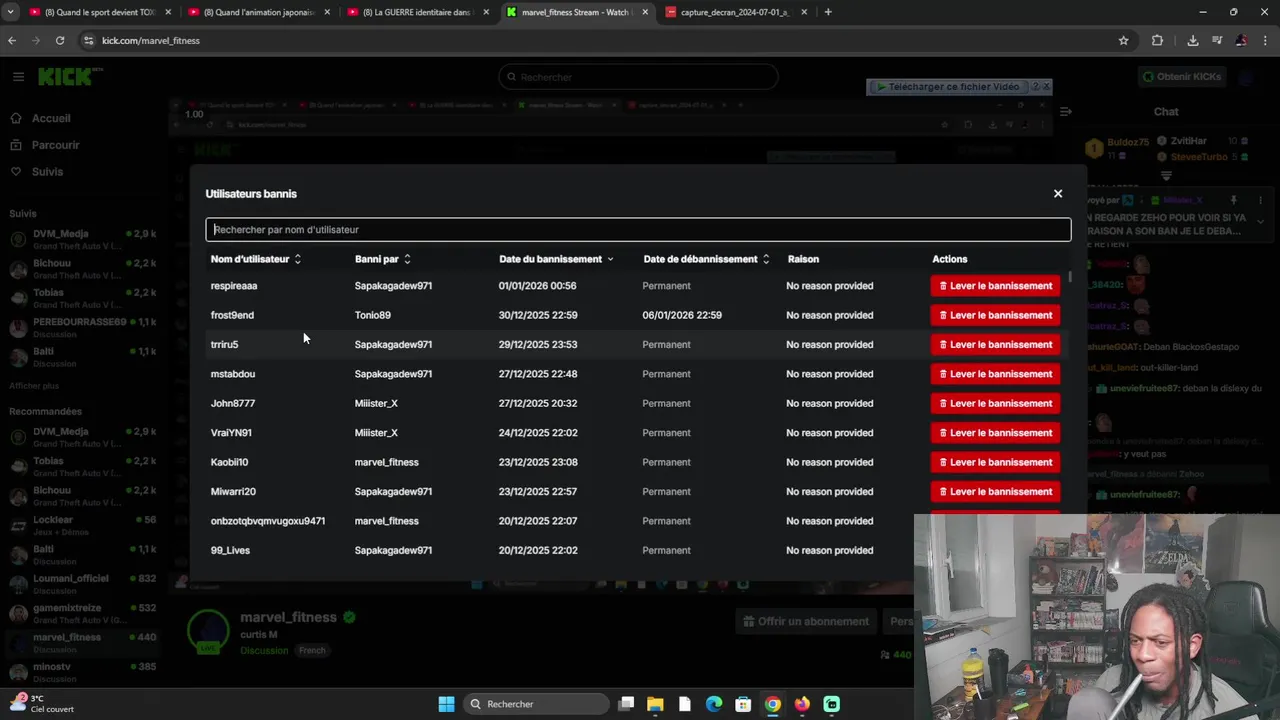Click the Raison column header
The width and height of the screenshot is (1280, 720).
tap(803, 259)
